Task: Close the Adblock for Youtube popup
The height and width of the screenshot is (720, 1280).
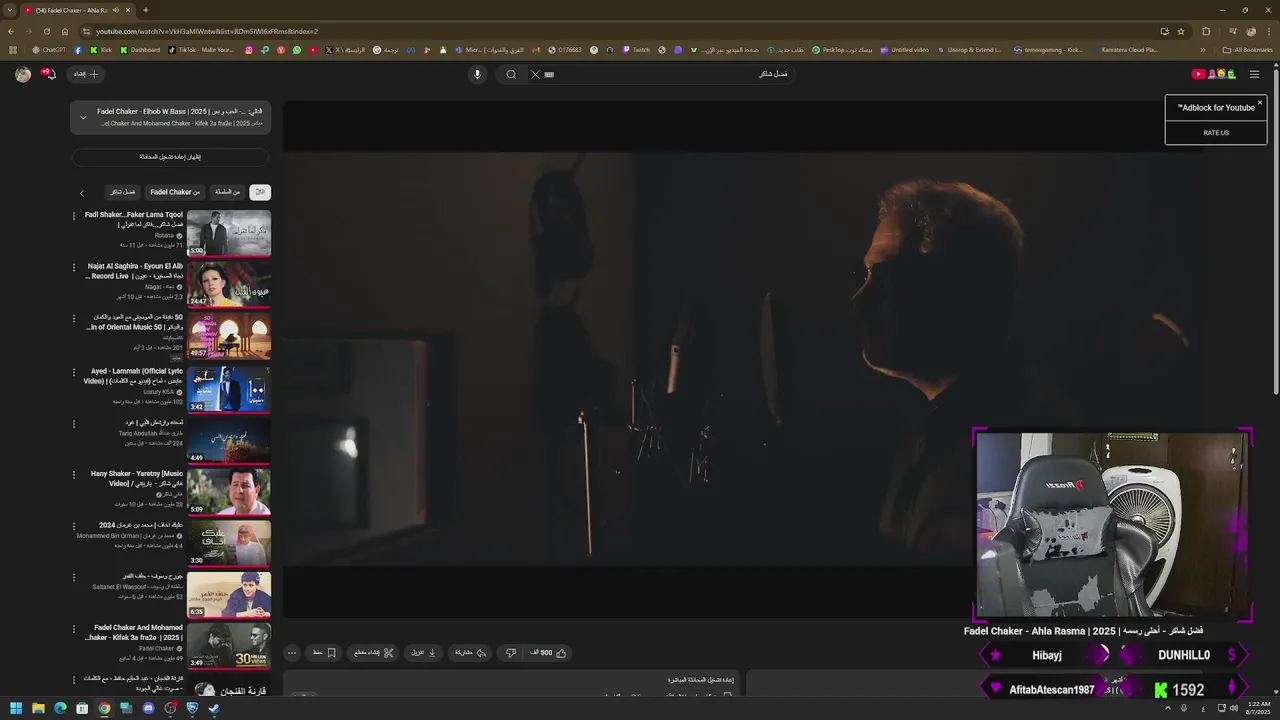Action: [1259, 103]
